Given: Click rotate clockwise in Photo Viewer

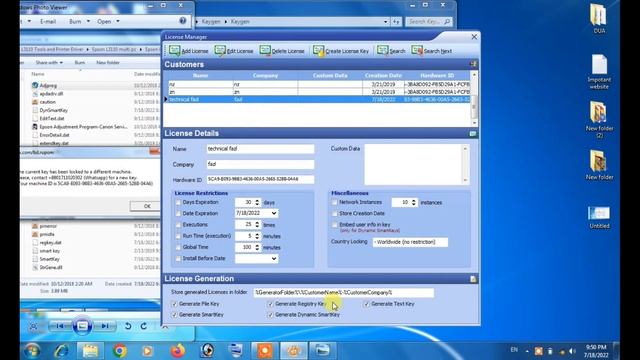Looking at the screenshot, I should [x=144, y=326].
